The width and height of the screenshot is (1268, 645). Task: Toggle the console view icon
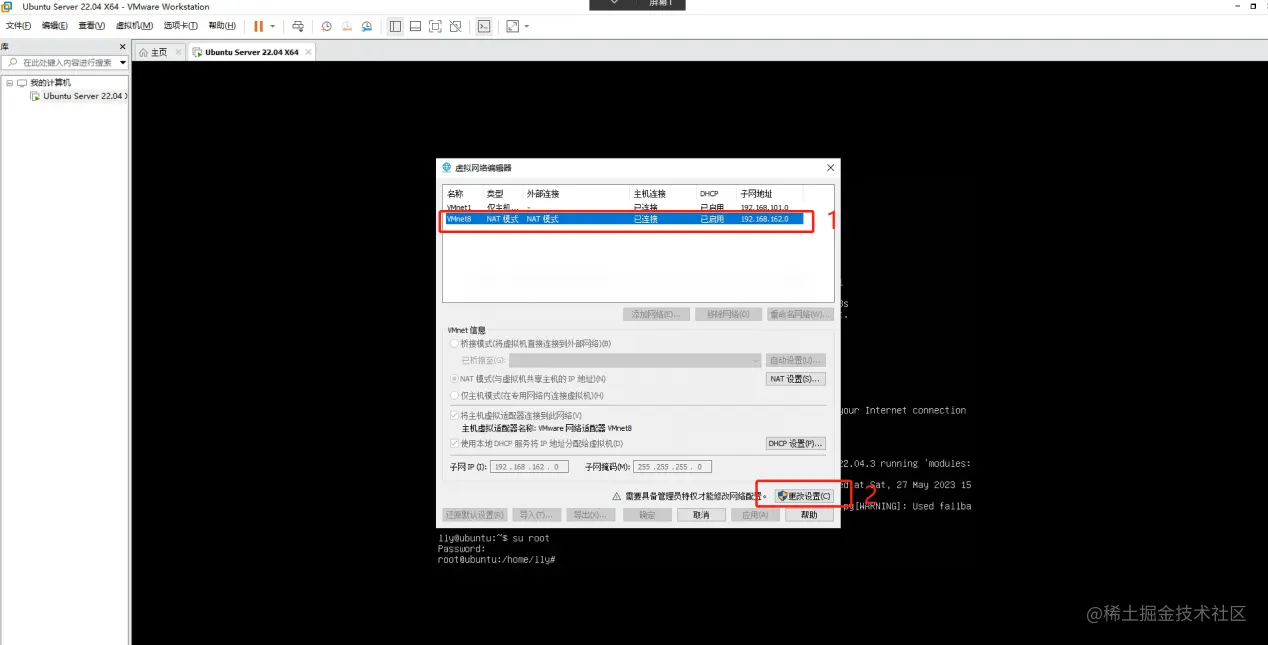[484, 26]
